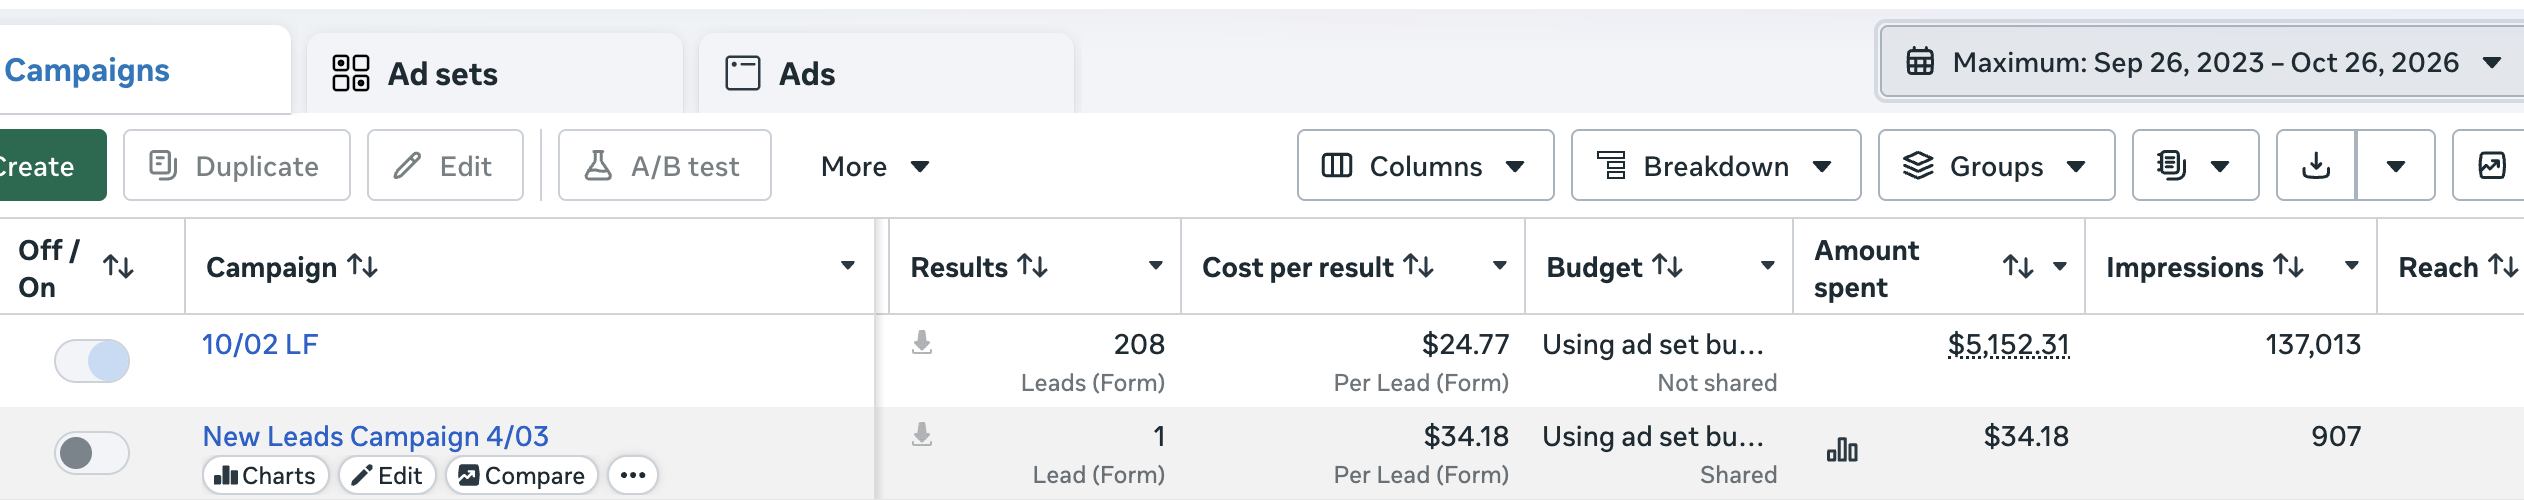Click 'Leads (Form)' label under 208

point(1092,383)
